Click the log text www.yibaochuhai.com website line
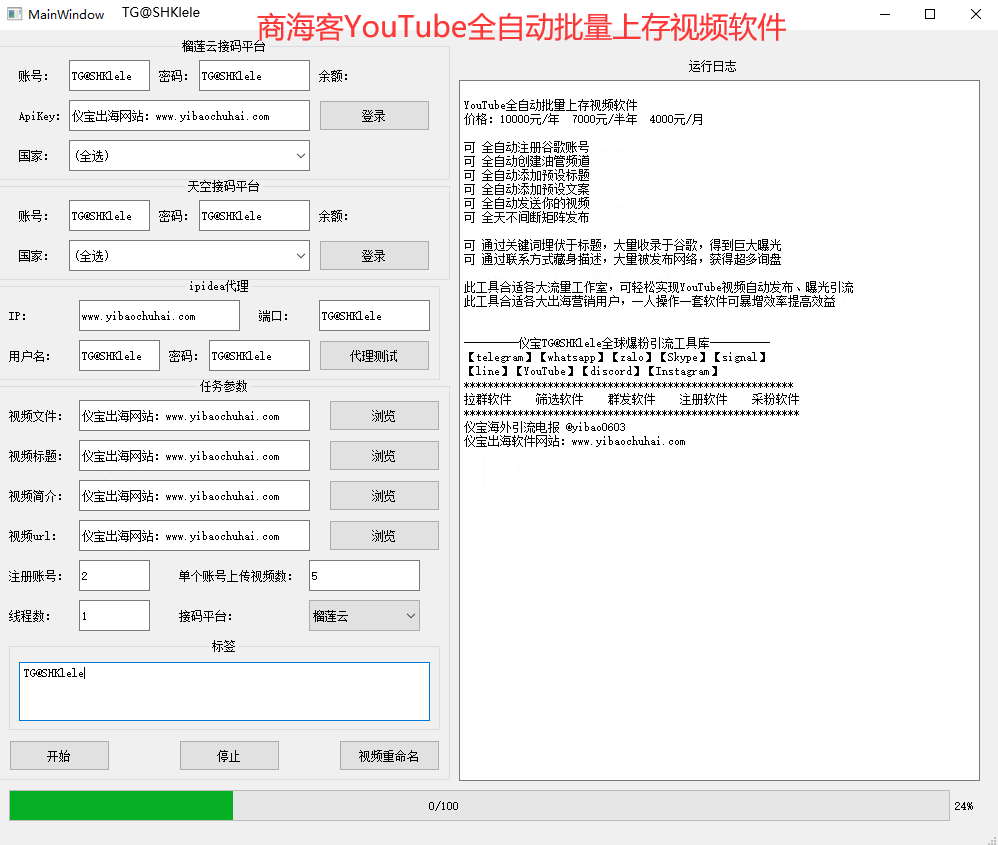 click(575, 442)
